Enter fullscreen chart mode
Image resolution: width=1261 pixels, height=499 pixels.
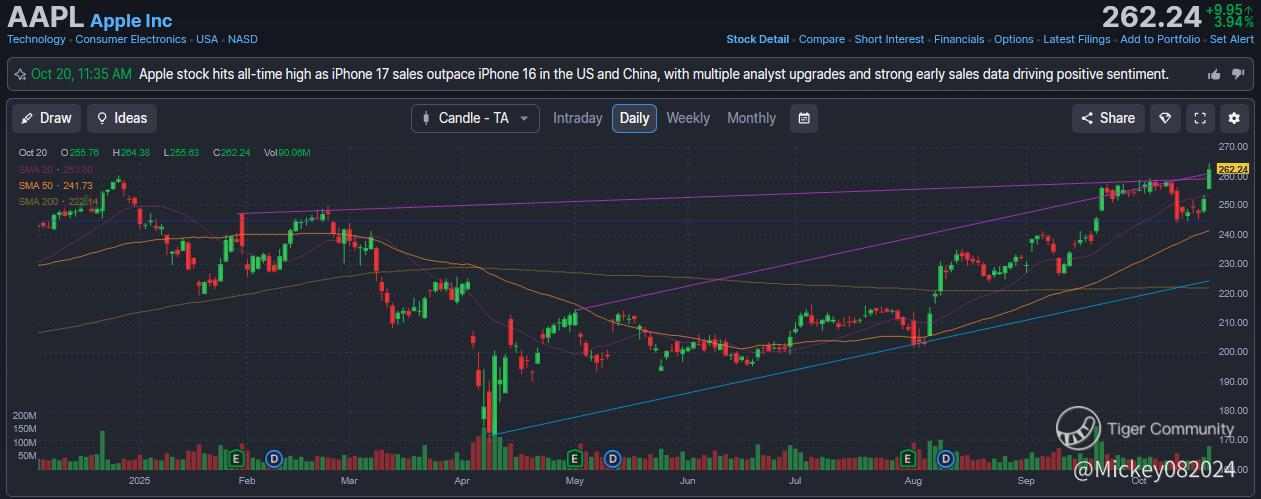click(1200, 118)
